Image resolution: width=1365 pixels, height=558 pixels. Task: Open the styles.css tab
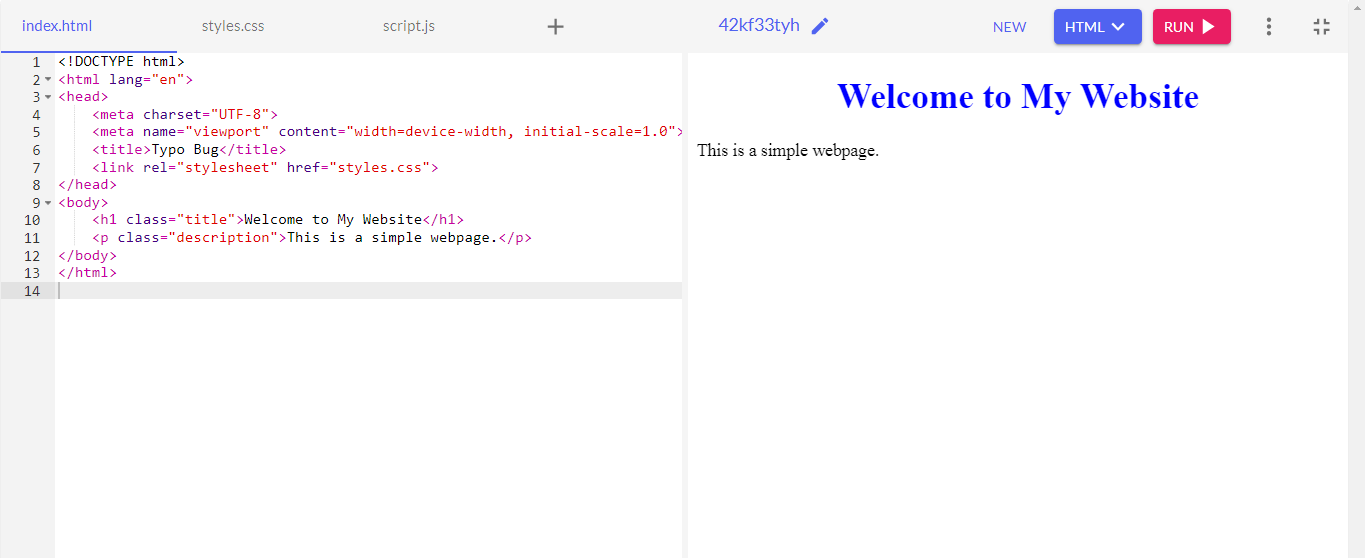click(x=233, y=26)
